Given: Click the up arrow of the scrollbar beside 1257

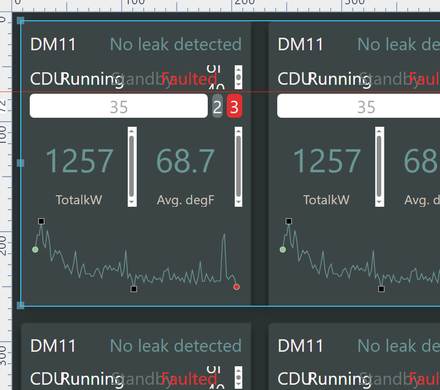Looking at the screenshot, I should click(x=132, y=131).
